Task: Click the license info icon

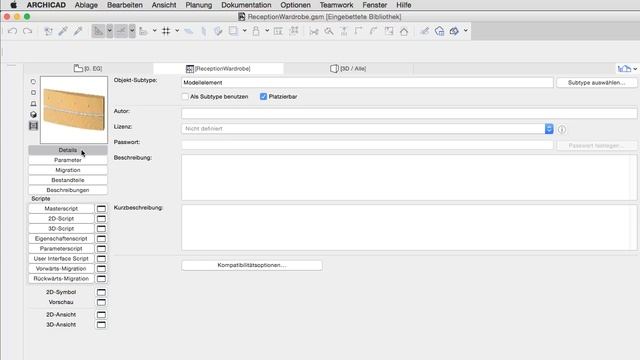Action: [562, 129]
